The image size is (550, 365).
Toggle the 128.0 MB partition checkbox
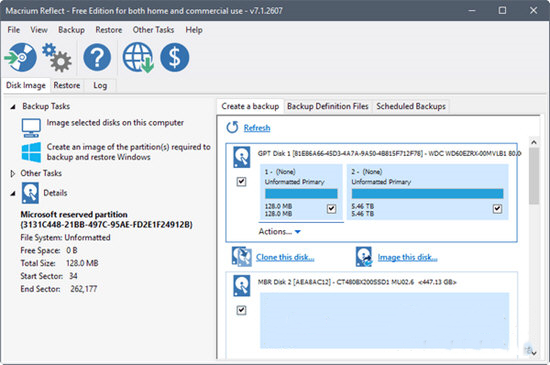coord(331,209)
